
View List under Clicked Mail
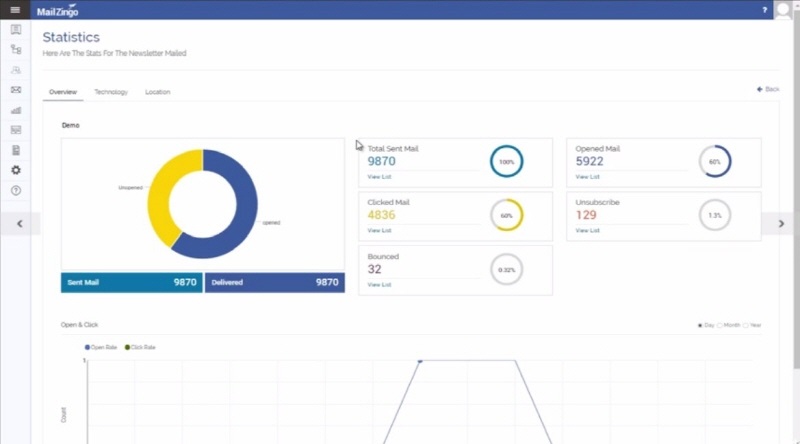[x=379, y=231]
